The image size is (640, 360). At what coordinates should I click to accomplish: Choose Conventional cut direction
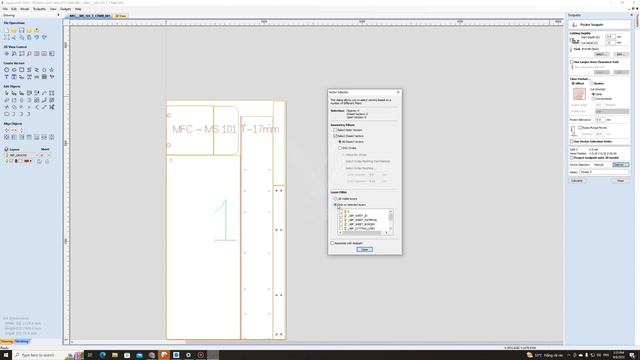(x=593, y=99)
